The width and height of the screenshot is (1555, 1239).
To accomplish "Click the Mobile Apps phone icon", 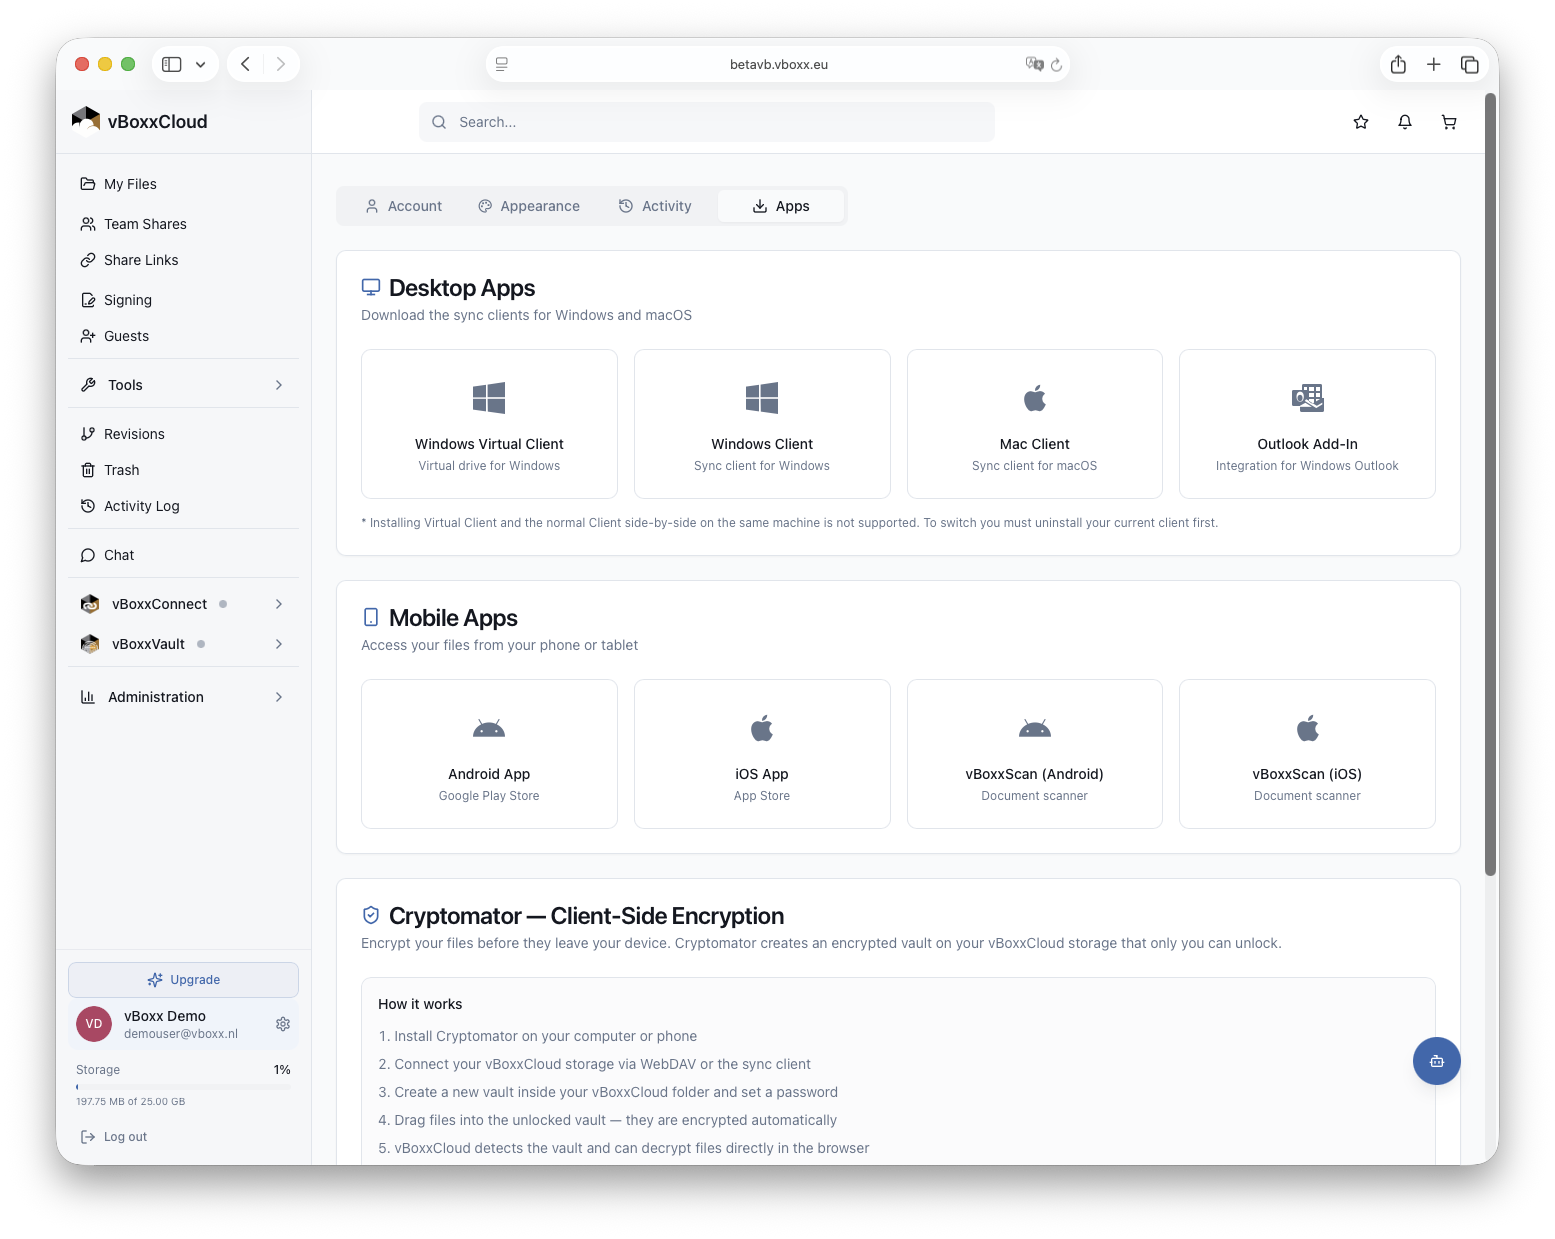I will point(371,617).
